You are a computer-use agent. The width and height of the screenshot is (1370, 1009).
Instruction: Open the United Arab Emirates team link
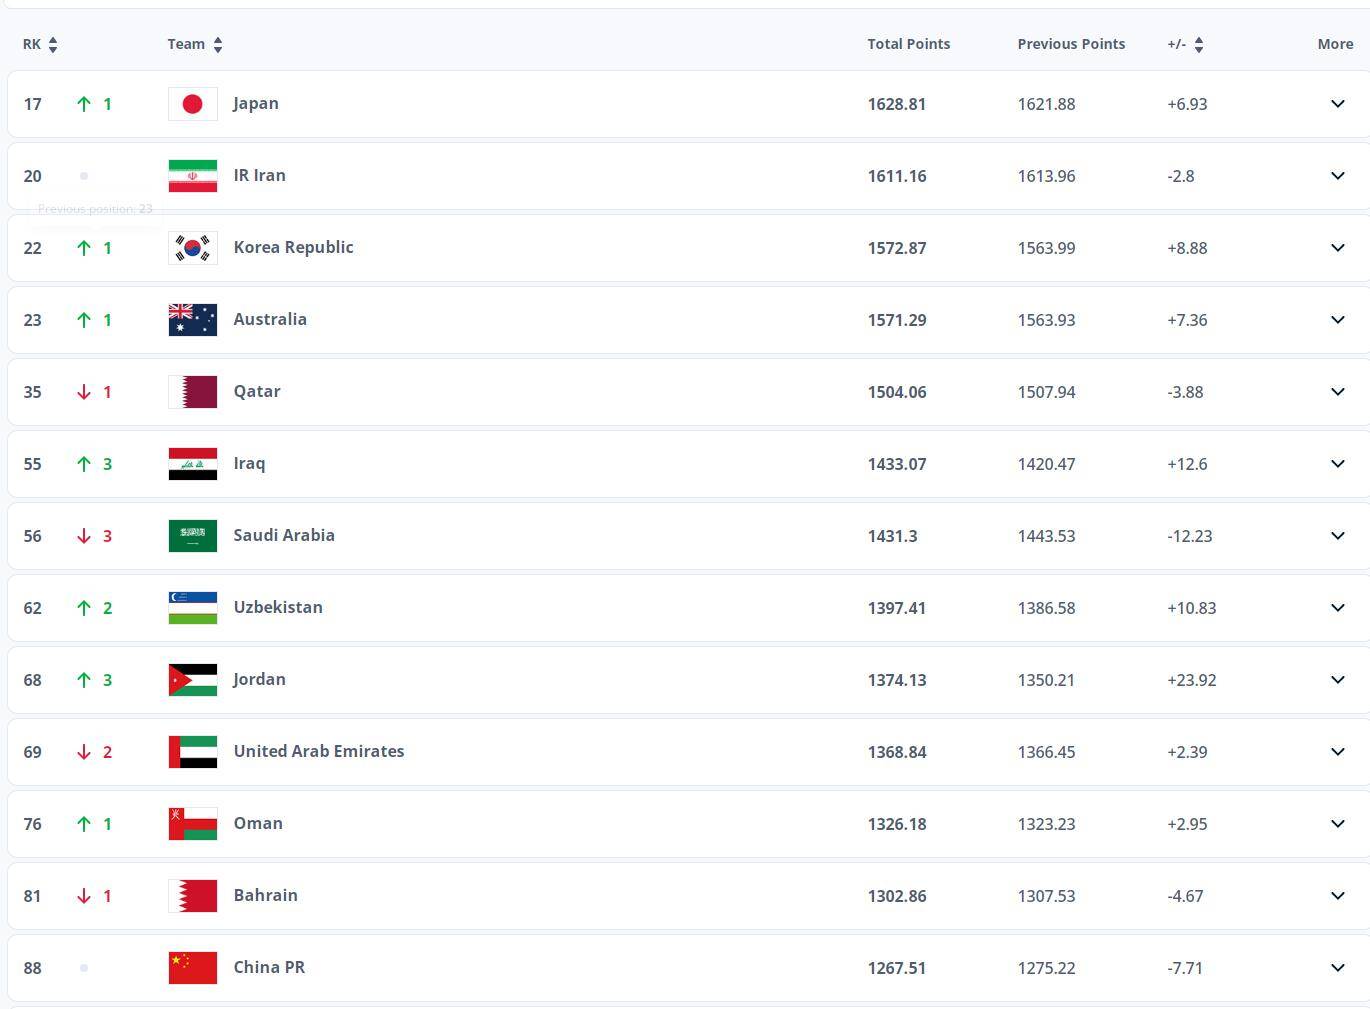coord(319,751)
